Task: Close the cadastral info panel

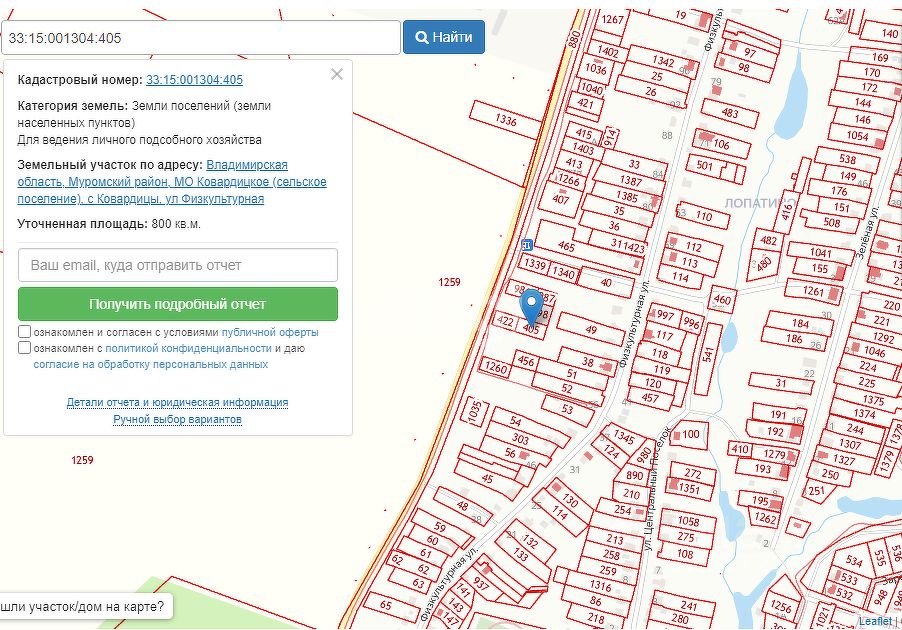Action: [337, 74]
